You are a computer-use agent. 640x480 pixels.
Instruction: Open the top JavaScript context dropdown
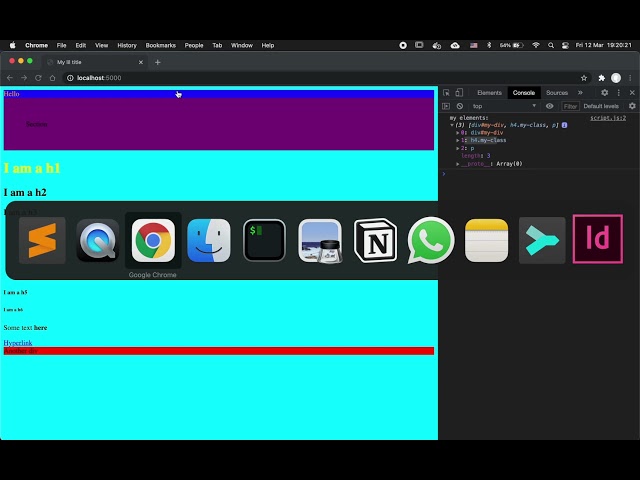tap(503, 106)
